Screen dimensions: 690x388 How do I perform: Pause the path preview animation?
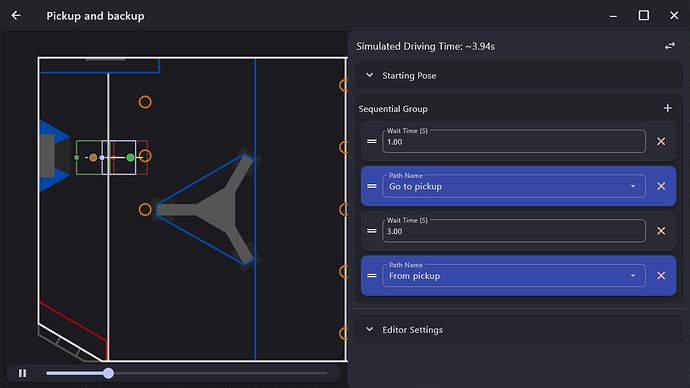click(22, 373)
